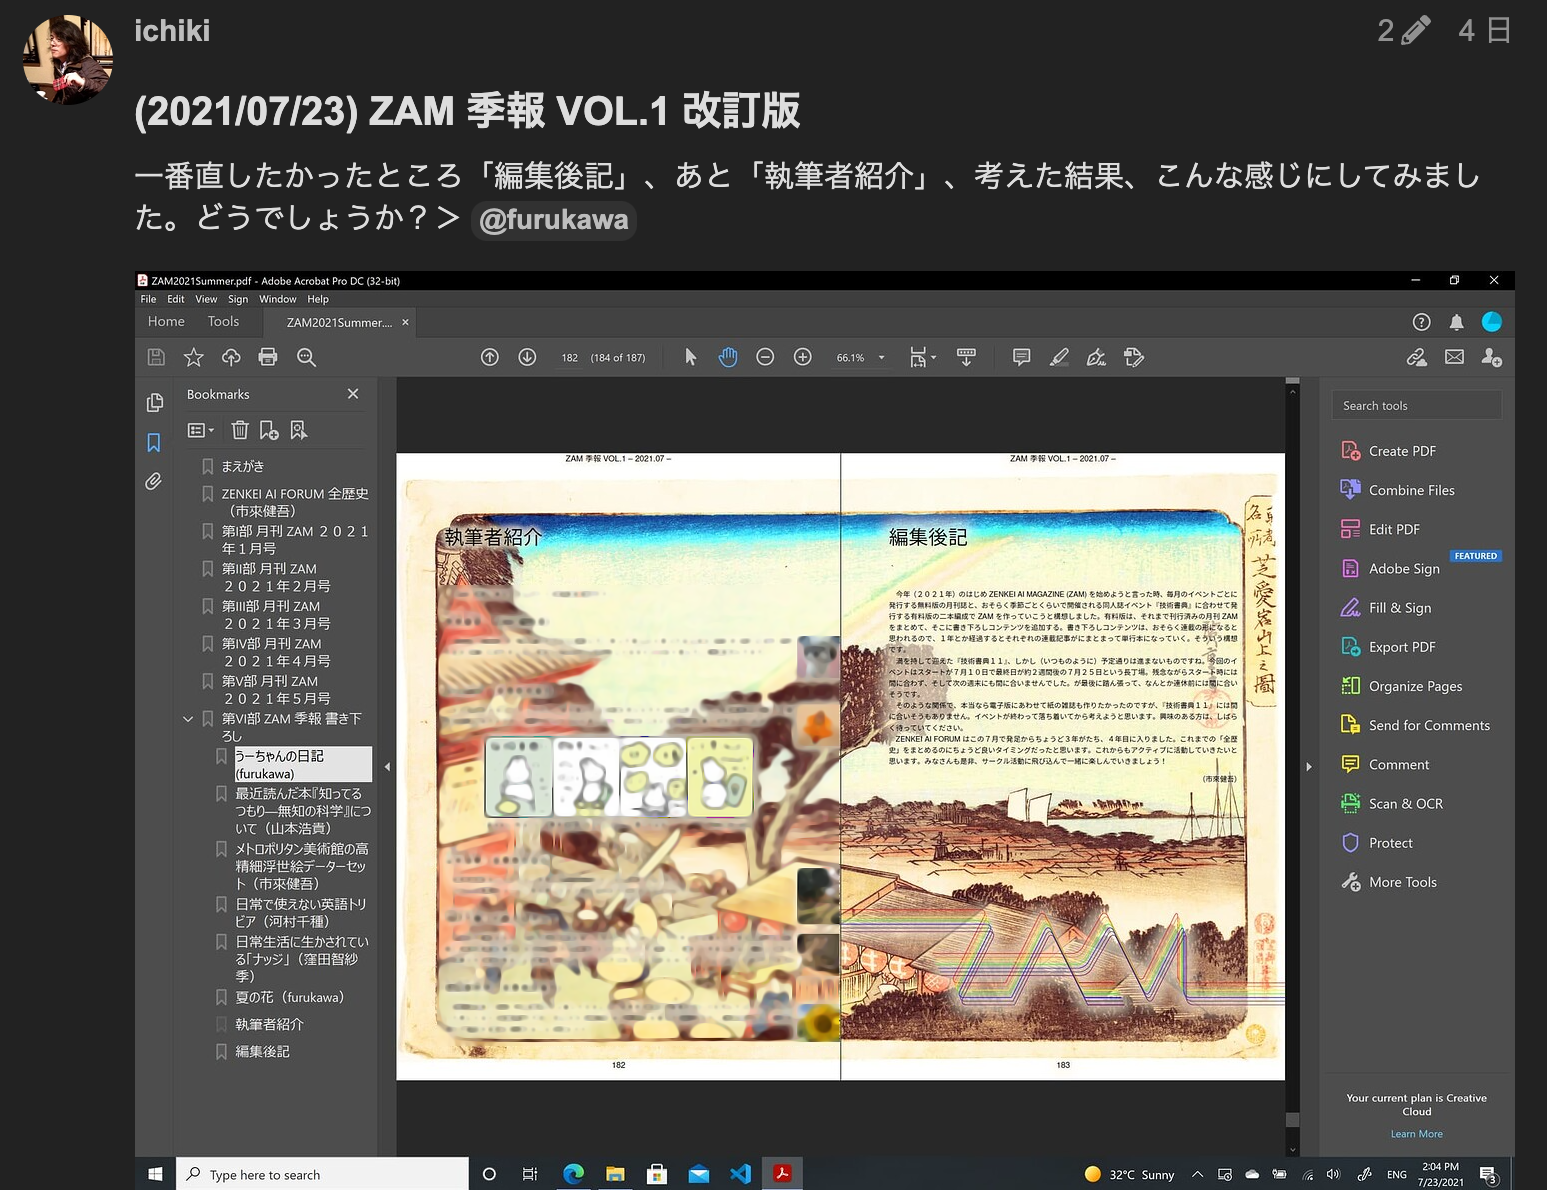
Task: Click the Zoom in plus icon
Action: point(802,357)
